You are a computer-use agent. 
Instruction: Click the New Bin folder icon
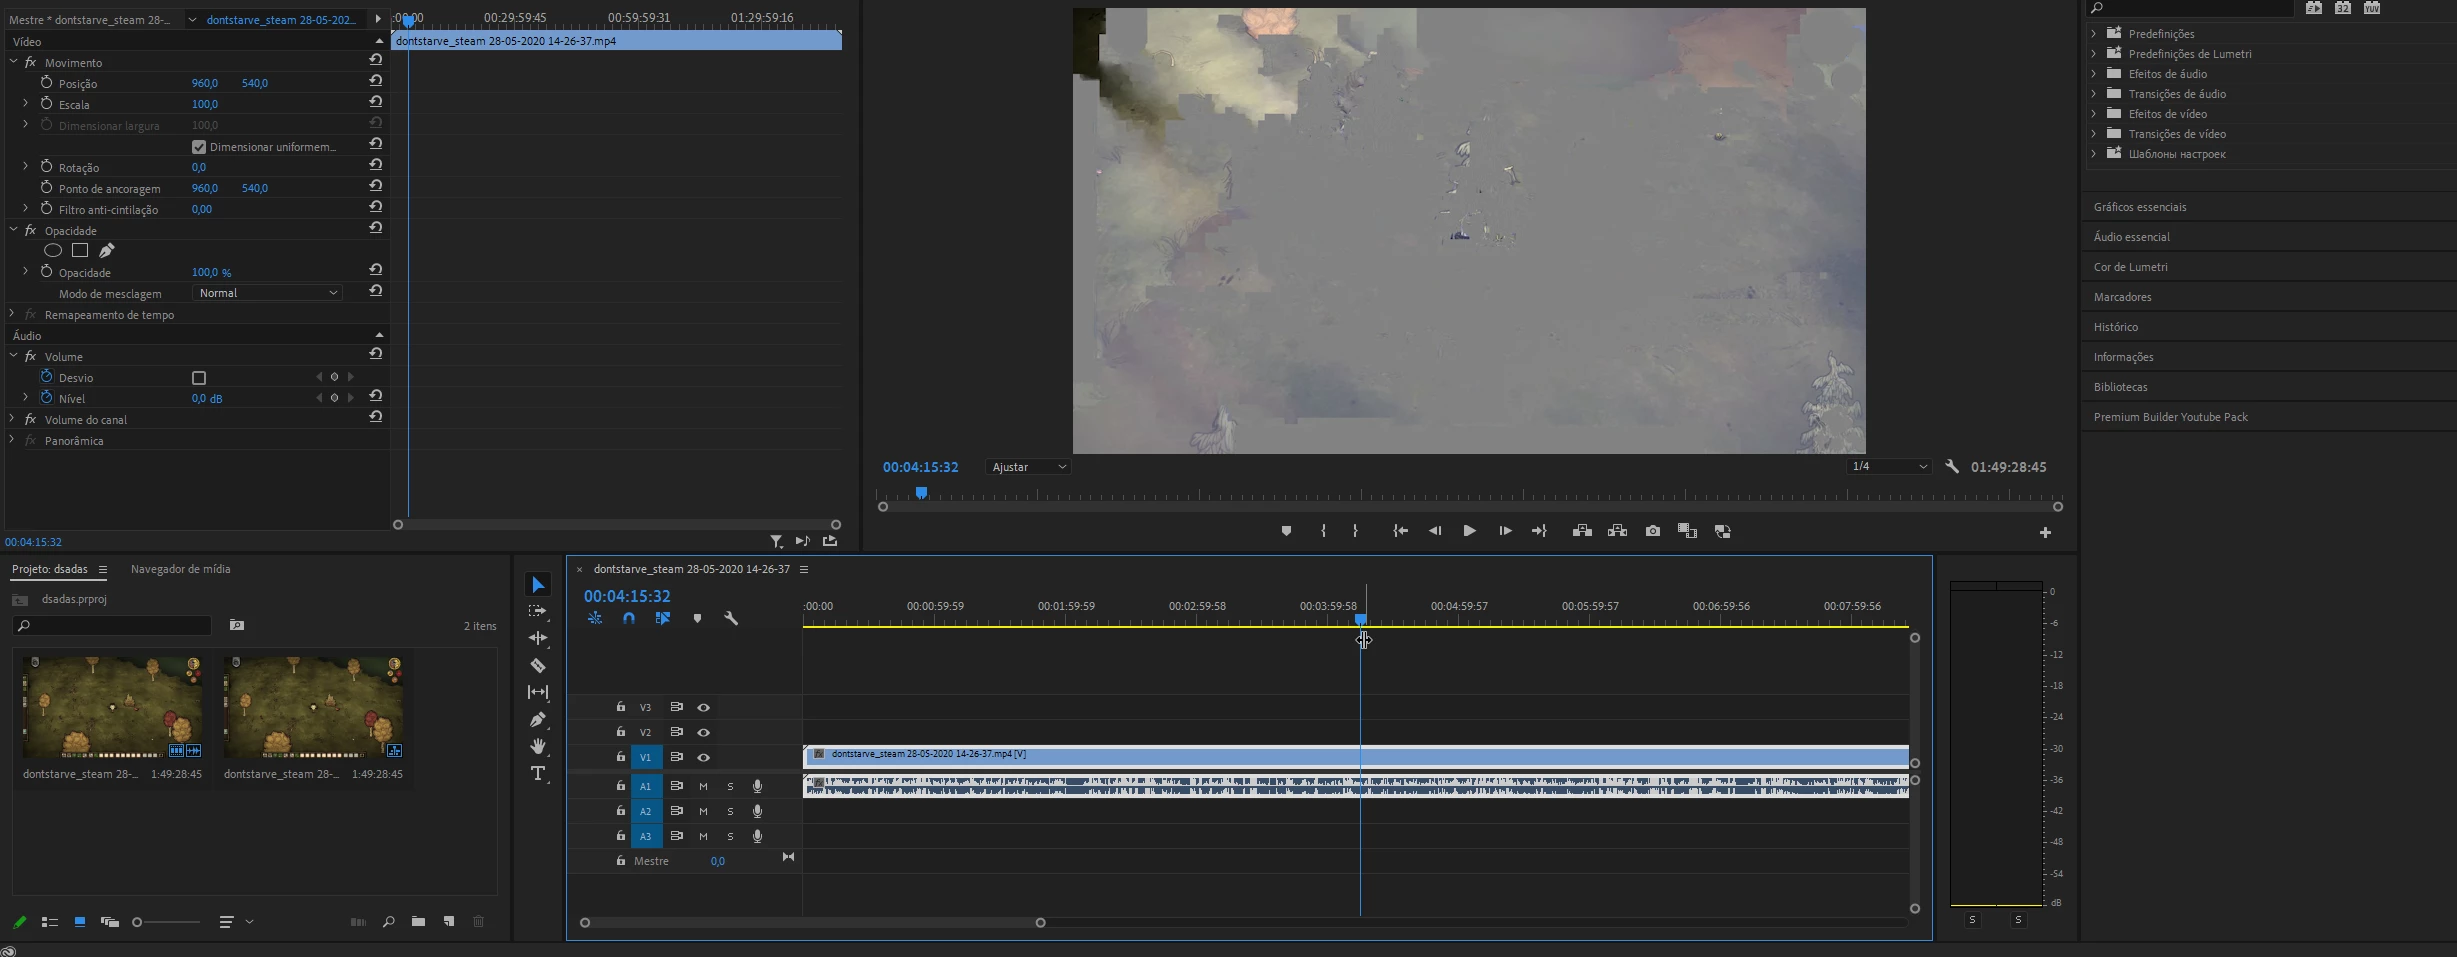pyautogui.click(x=418, y=921)
